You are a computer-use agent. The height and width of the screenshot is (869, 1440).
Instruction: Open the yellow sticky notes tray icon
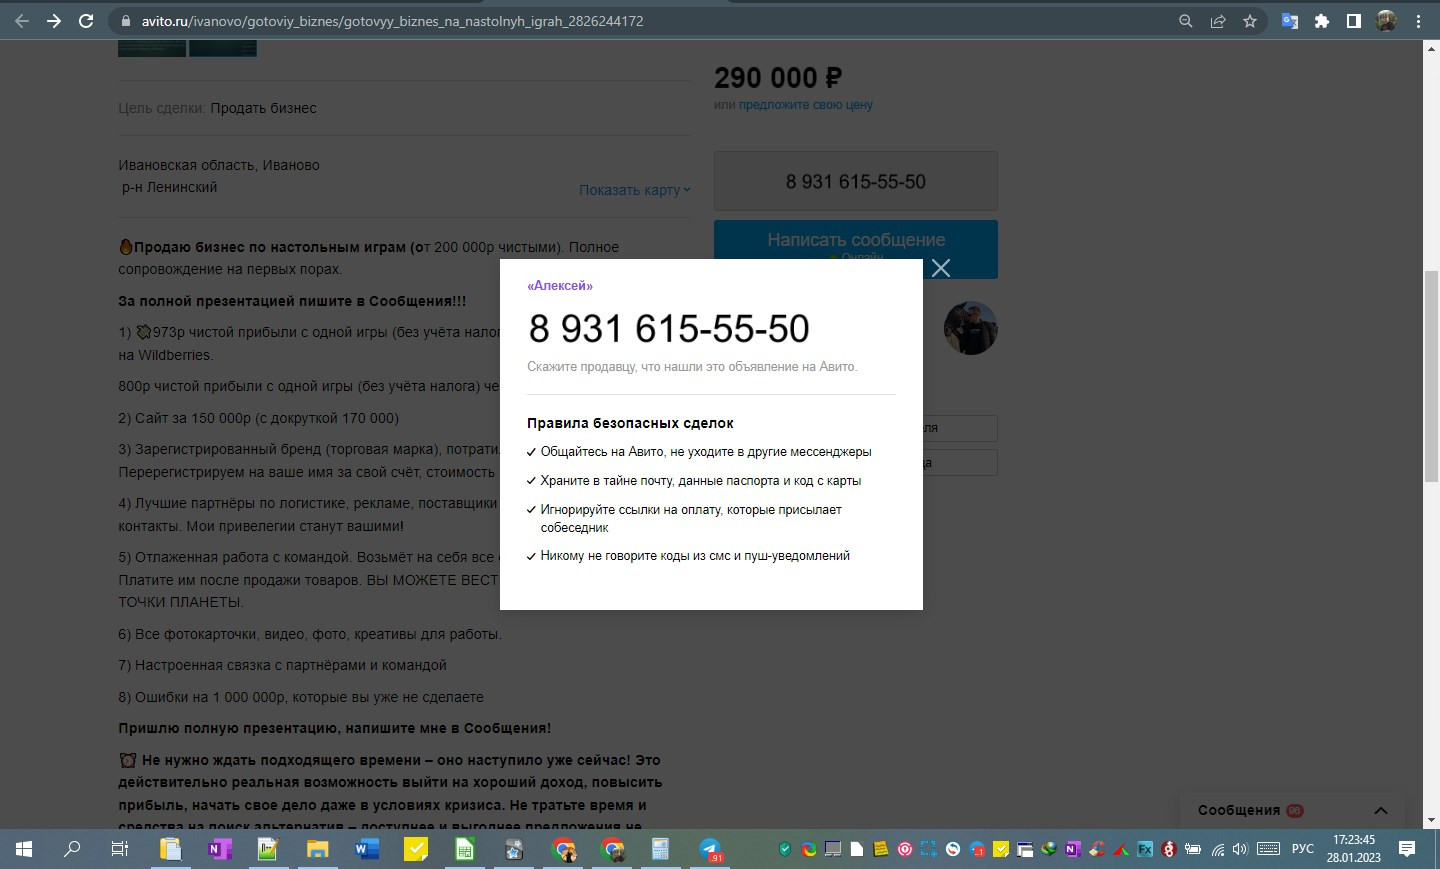click(x=881, y=849)
